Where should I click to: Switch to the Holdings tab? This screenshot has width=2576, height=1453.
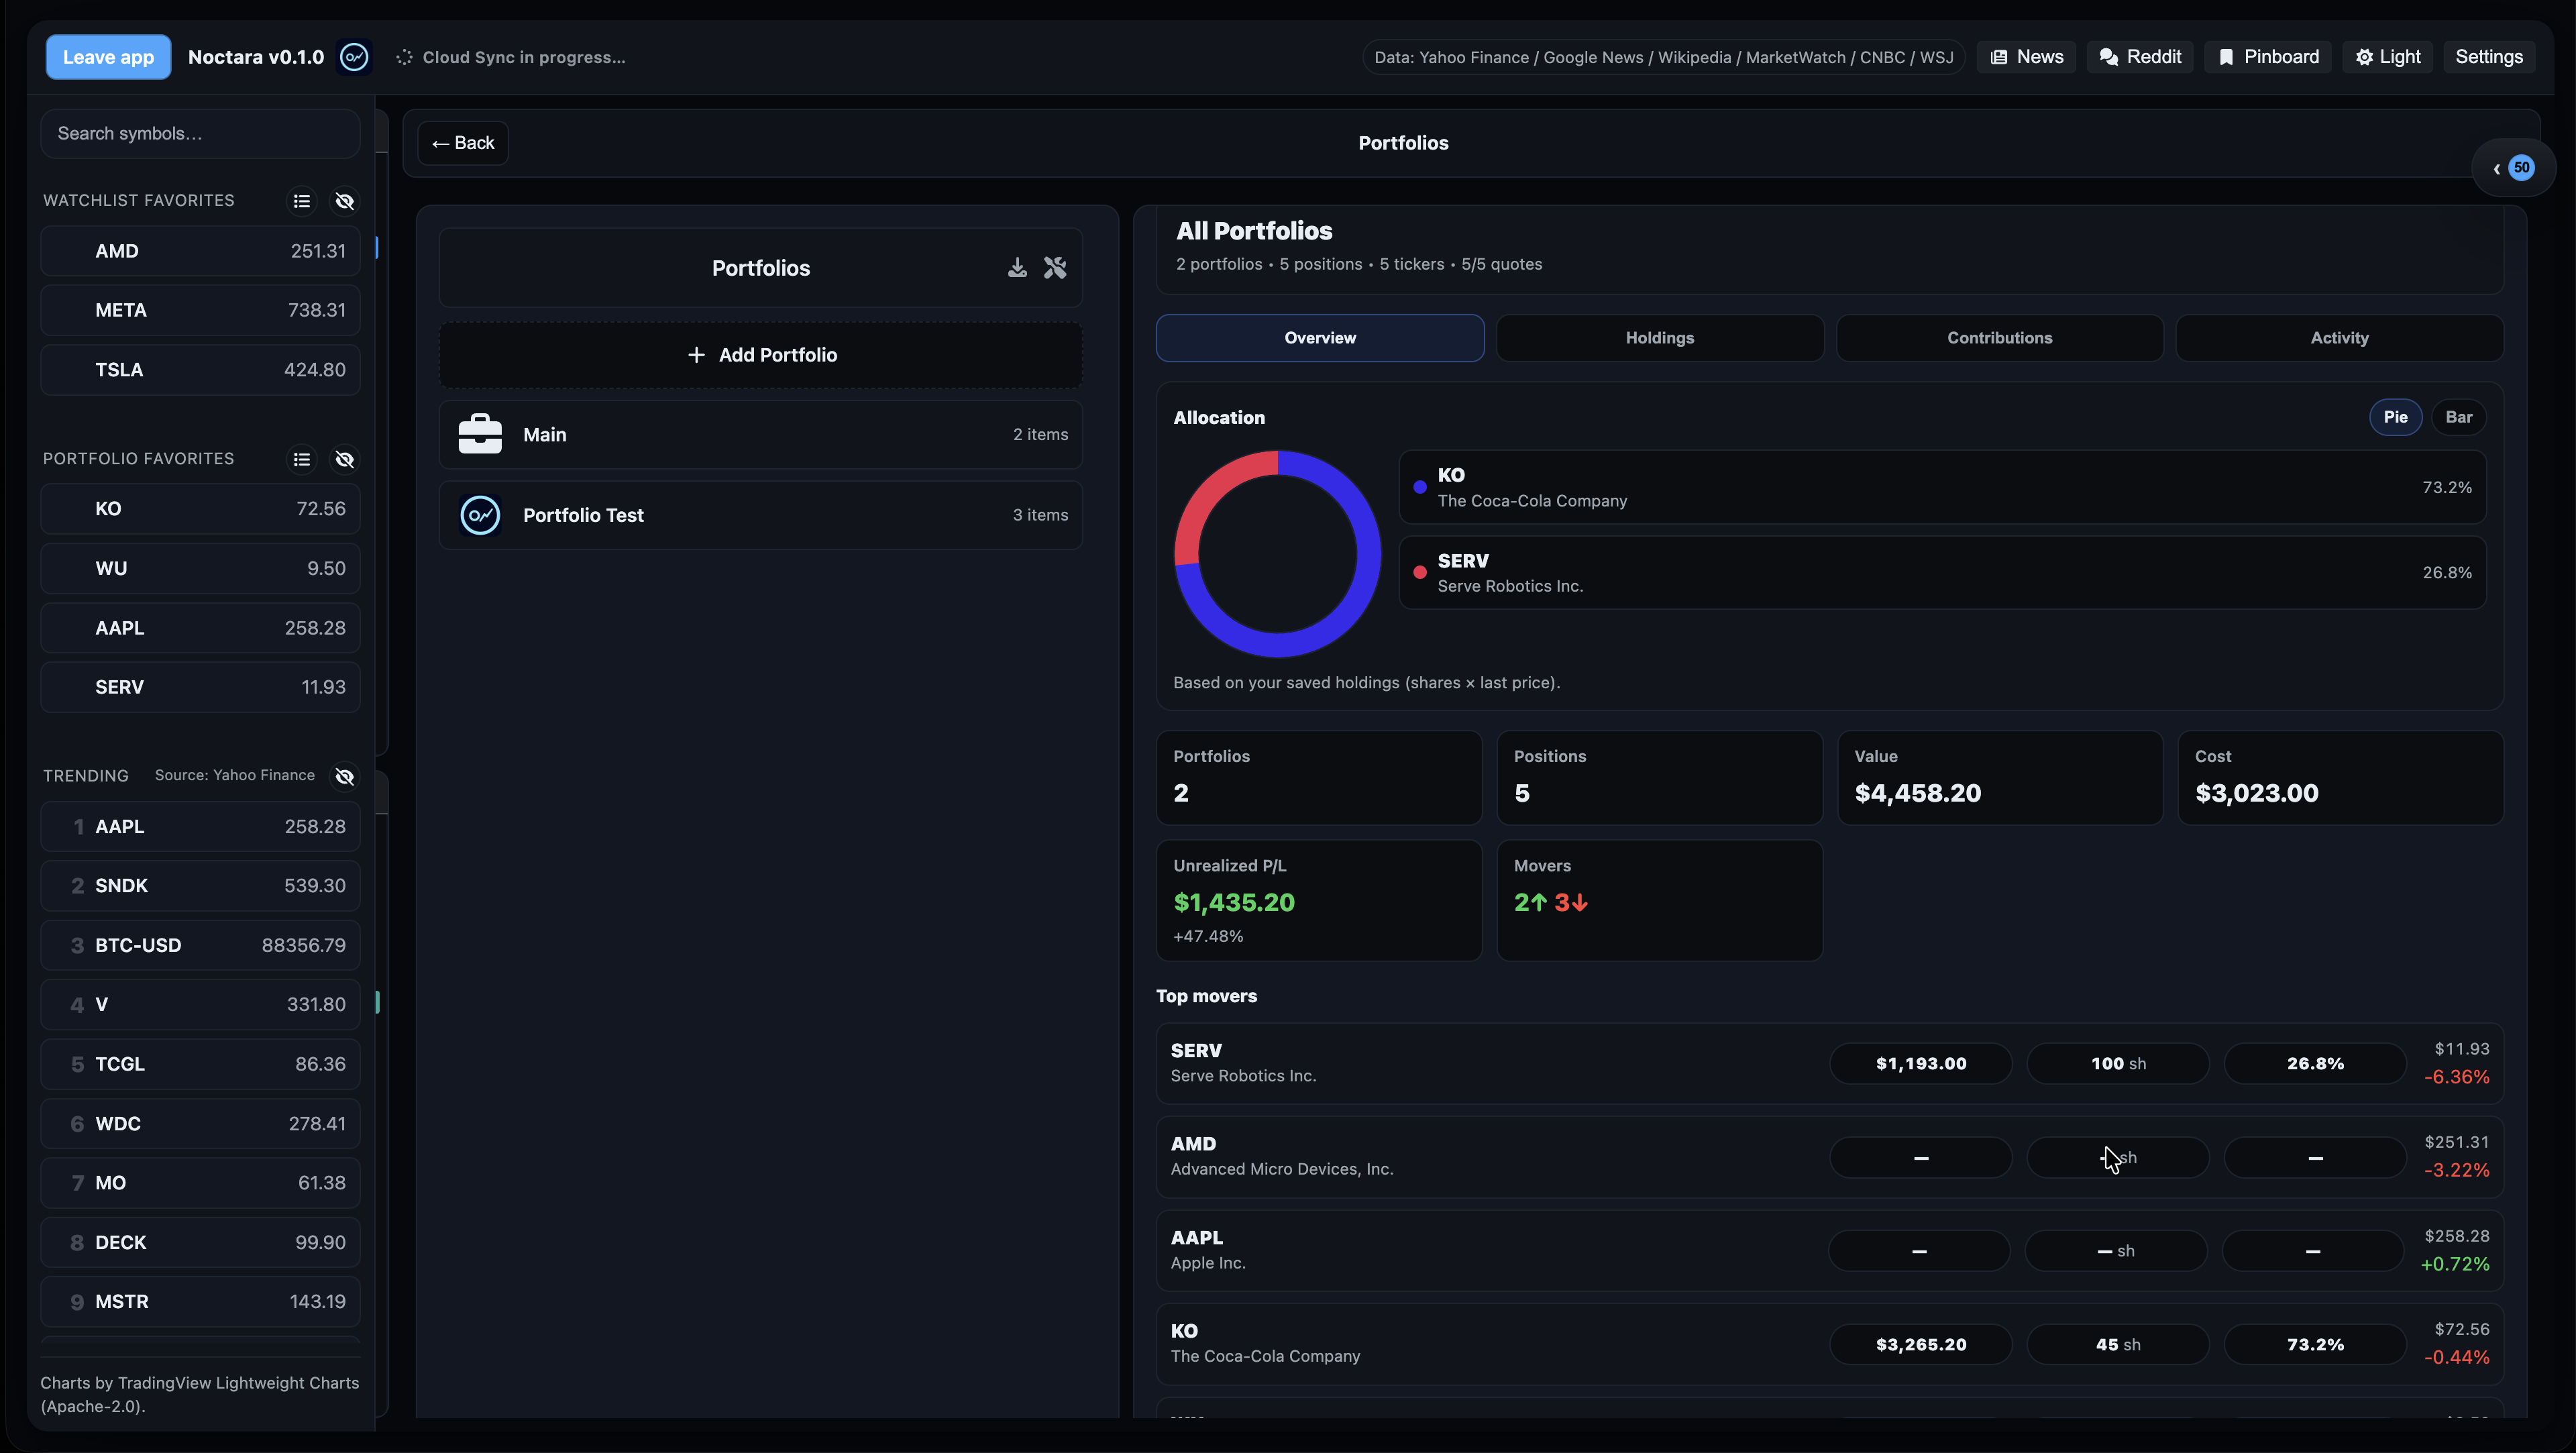1659,338
